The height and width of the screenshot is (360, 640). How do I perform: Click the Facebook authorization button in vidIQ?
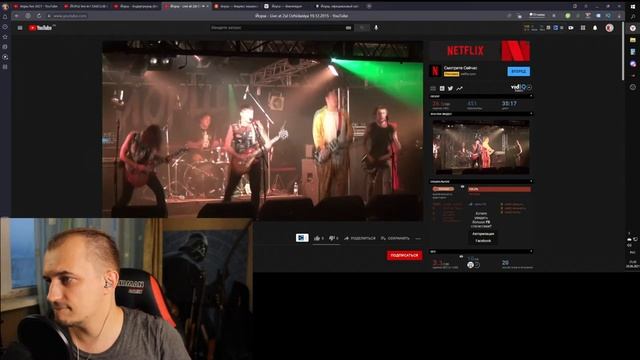point(483,237)
